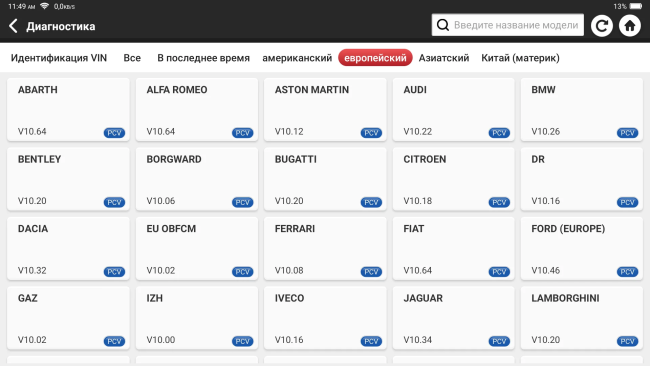The height and width of the screenshot is (366, 650).
Task: Tap the PCV badge on ASTON MARTIN
Action: 371,133
